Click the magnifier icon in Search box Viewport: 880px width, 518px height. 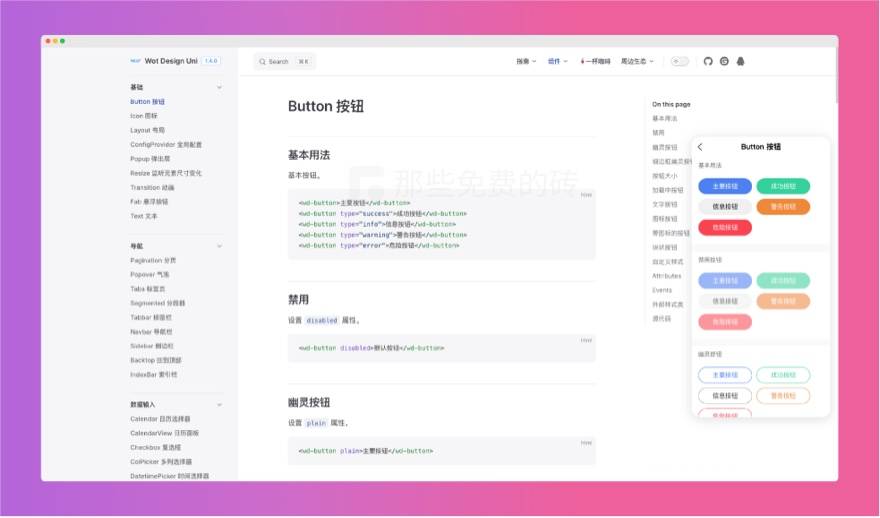pos(262,62)
